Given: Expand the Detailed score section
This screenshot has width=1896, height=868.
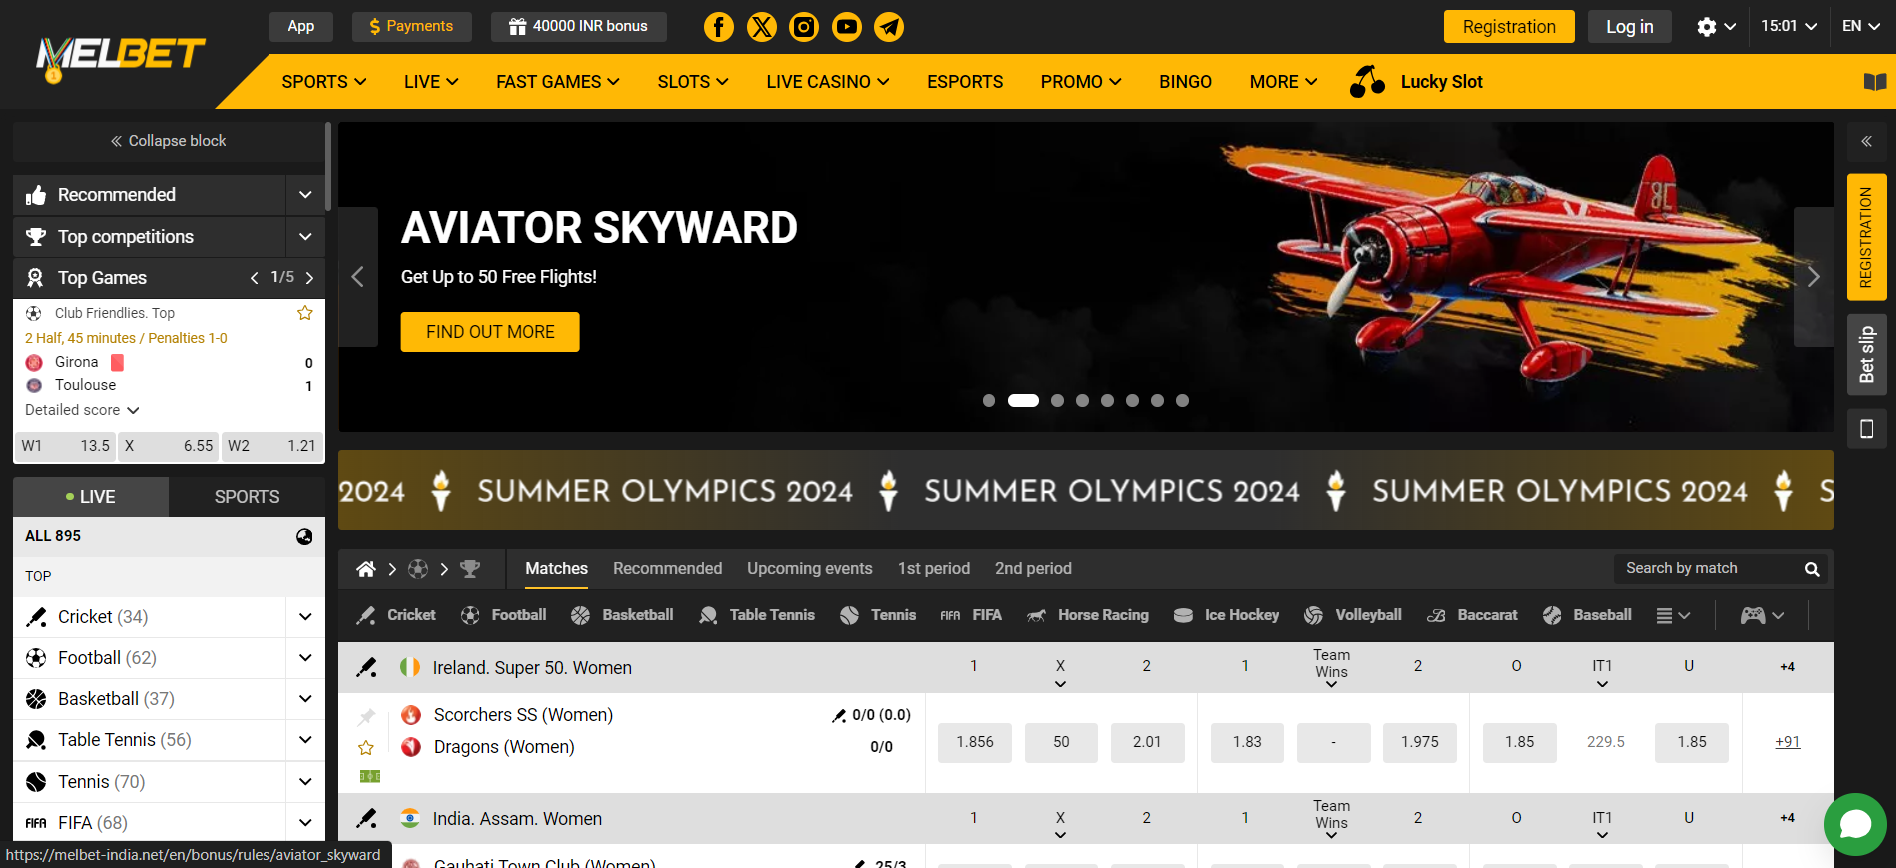Looking at the screenshot, I should point(82,410).
